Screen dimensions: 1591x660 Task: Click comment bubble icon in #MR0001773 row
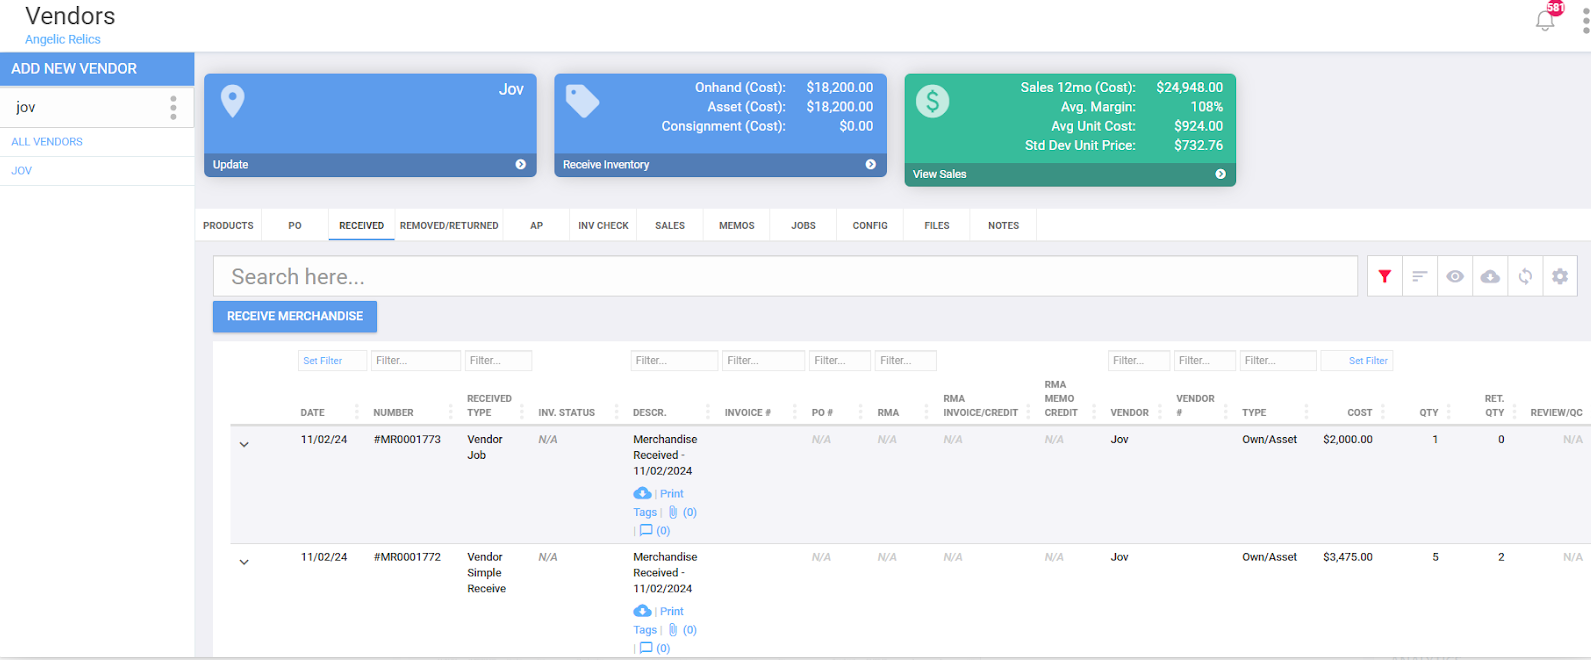pos(646,530)
